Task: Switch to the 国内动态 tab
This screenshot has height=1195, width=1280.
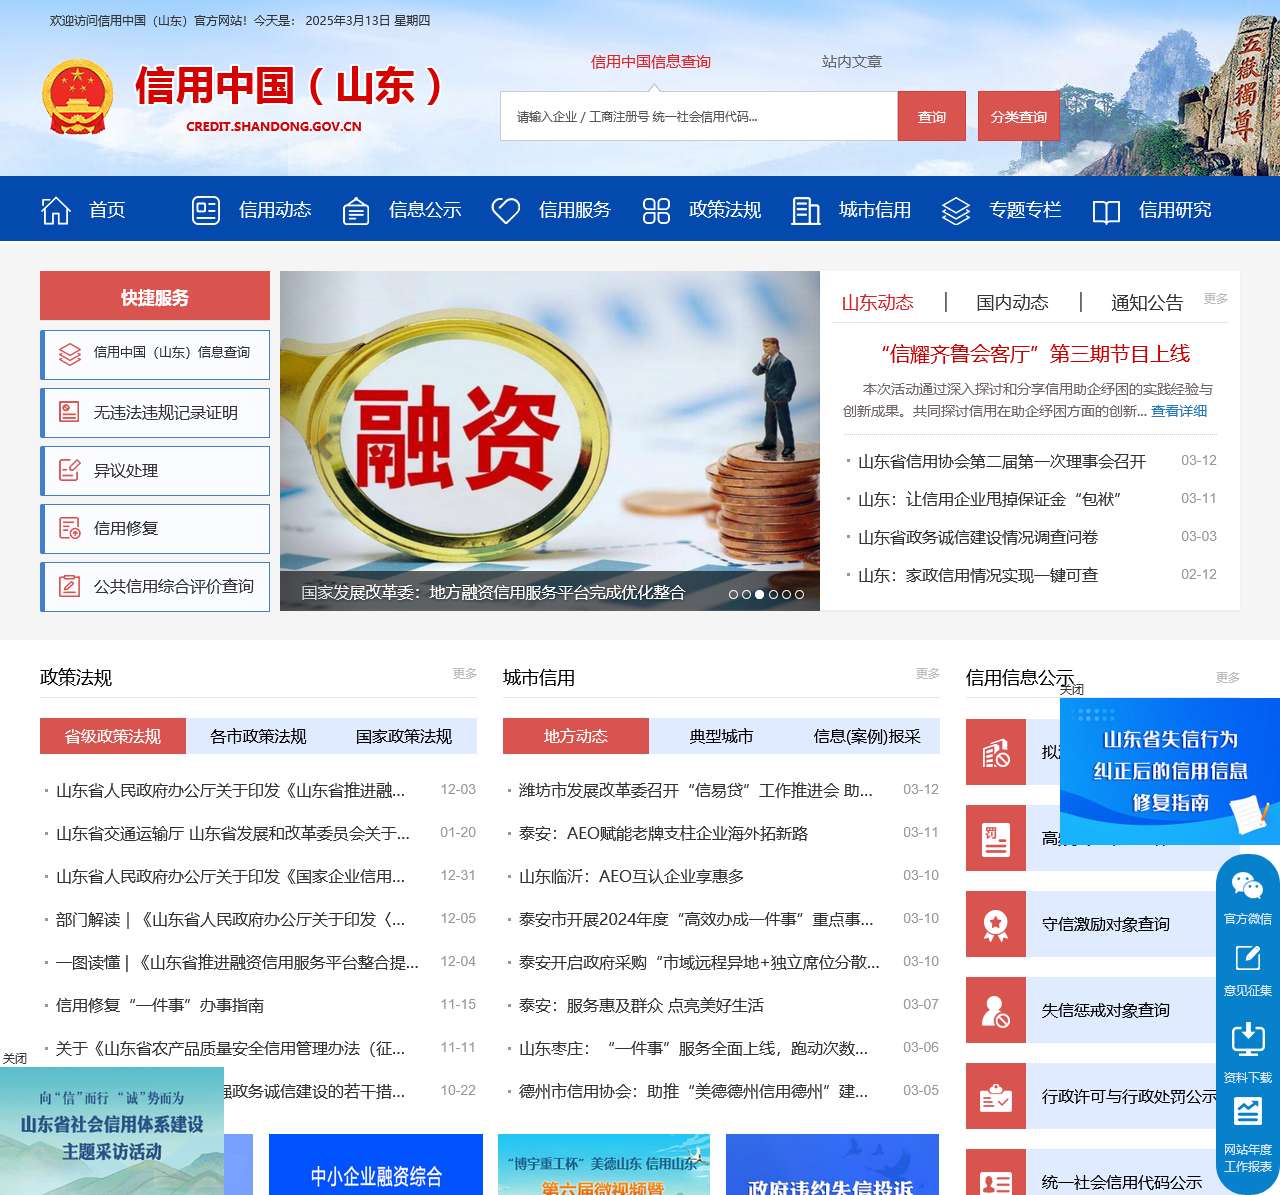Action: pyautogui.click(x=1012, y=302)
